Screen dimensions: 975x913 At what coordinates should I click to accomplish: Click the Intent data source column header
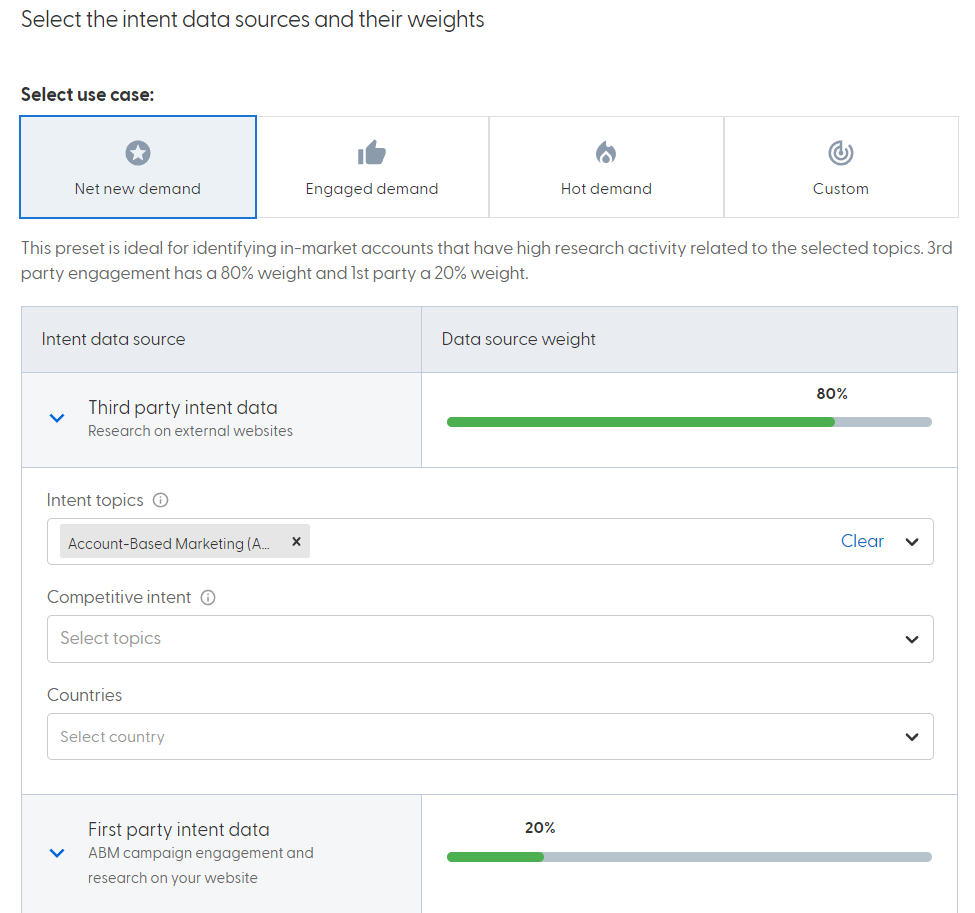tap(113, 339)
